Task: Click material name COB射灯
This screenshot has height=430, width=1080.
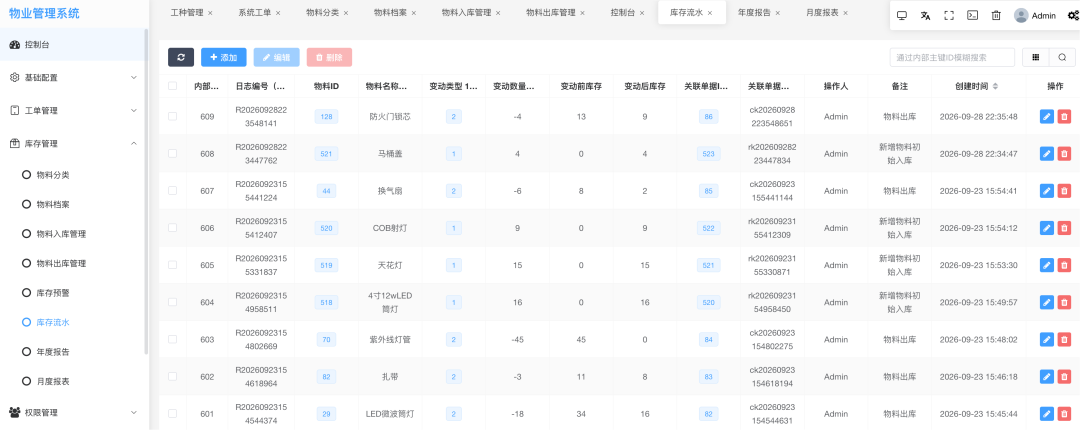Action: 390,228
